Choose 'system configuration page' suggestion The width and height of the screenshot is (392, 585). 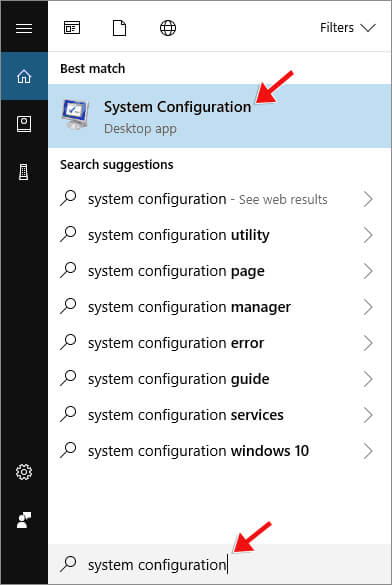[x=220, y=271]
